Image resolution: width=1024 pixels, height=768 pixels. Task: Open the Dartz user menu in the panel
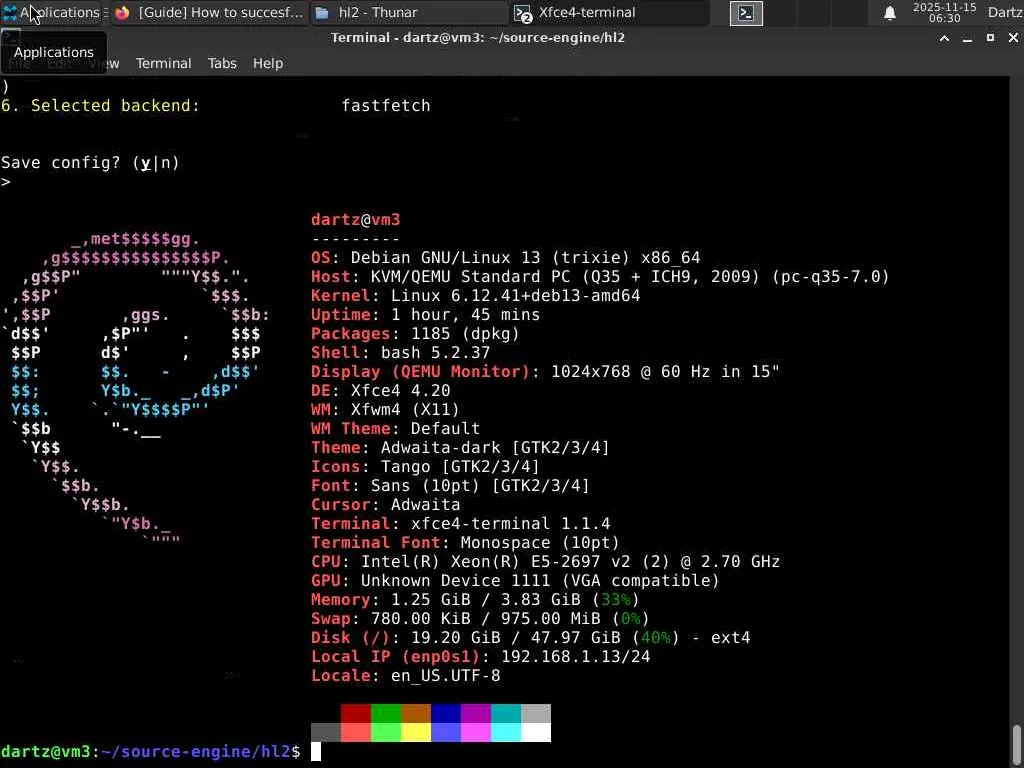point(1005,12)
